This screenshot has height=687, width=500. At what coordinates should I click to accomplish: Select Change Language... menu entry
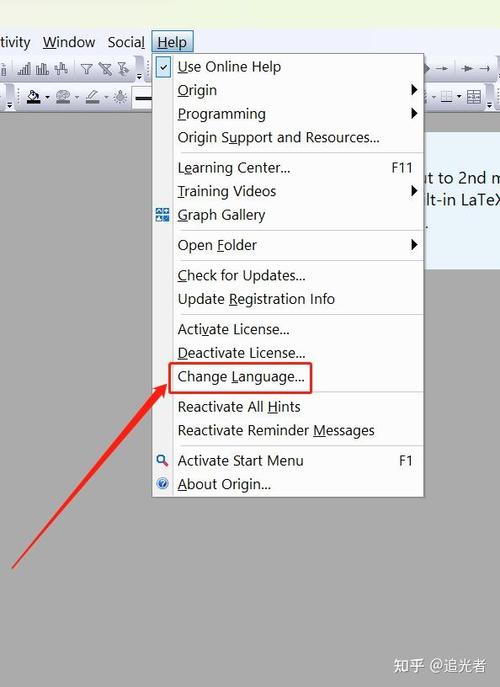pos(241,377)
